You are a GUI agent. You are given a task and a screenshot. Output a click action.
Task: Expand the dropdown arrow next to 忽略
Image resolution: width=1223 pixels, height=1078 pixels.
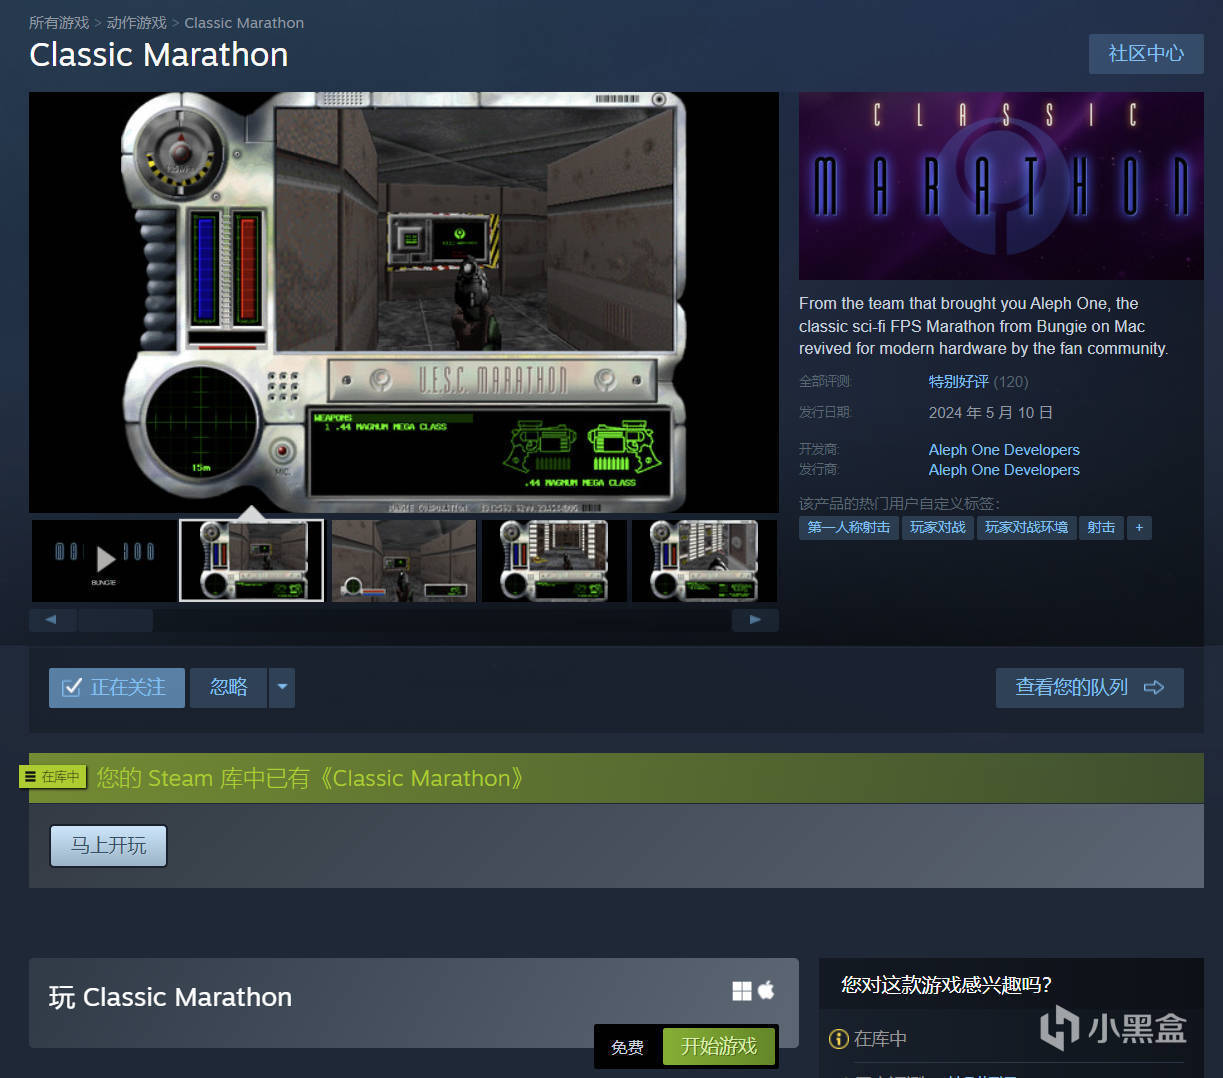tap(282, 687)
